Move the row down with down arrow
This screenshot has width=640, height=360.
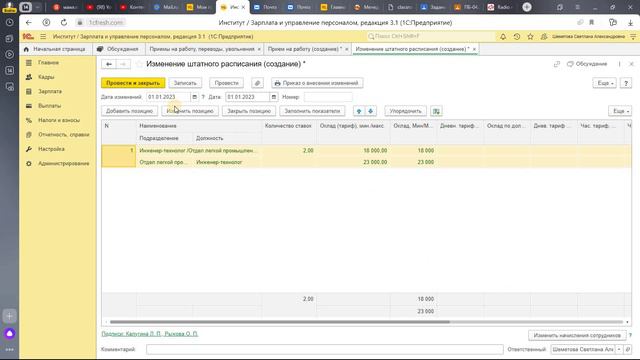point(371,111)
